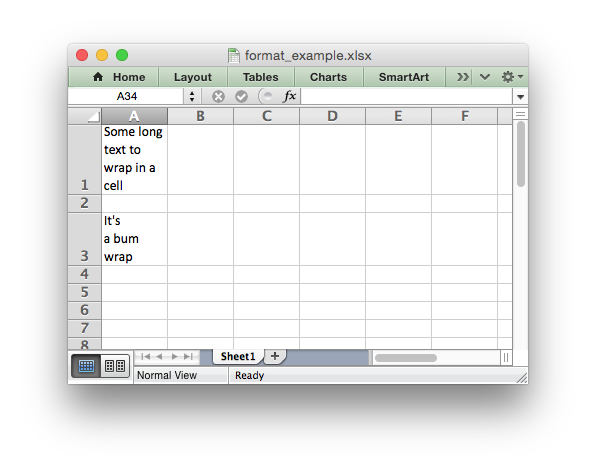Open the Charts ribbon tab
Viewport: 596px width, 476px height.
(328, 77)
